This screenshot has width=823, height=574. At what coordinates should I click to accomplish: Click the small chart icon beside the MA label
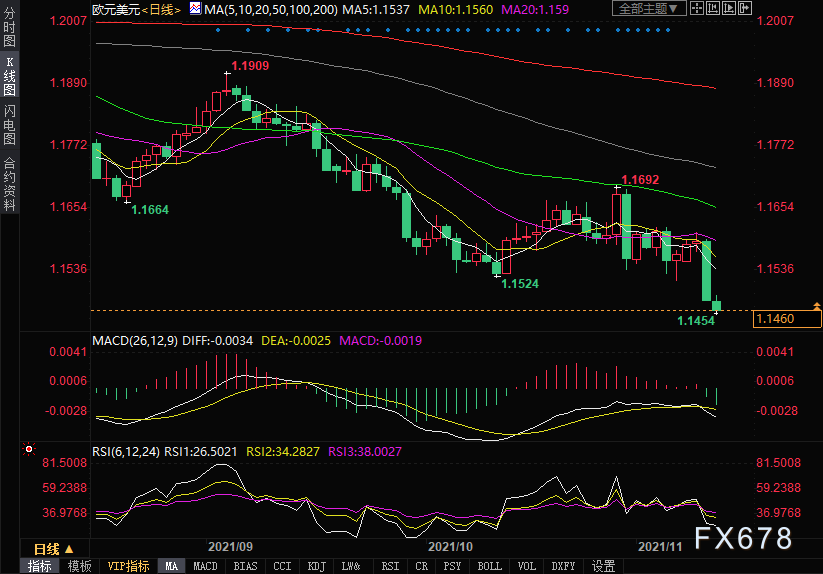pos(197,9)
